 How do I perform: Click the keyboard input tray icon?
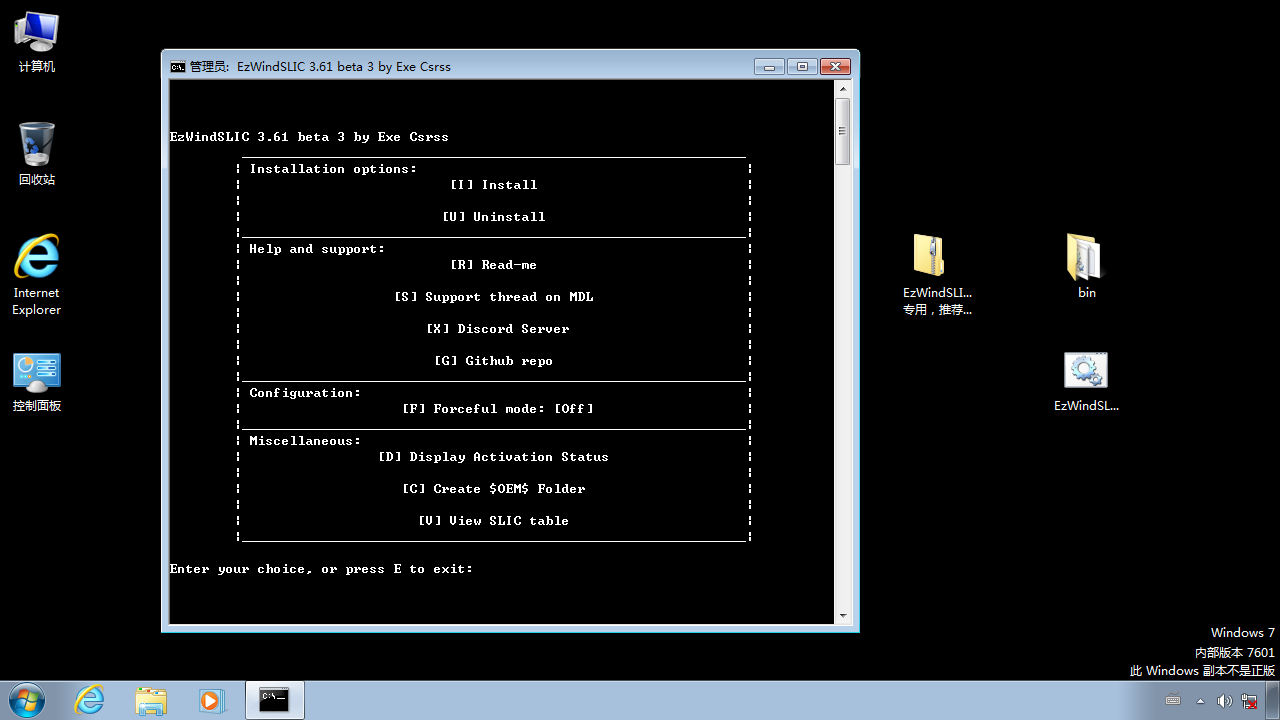click(x=1173, y=700)
